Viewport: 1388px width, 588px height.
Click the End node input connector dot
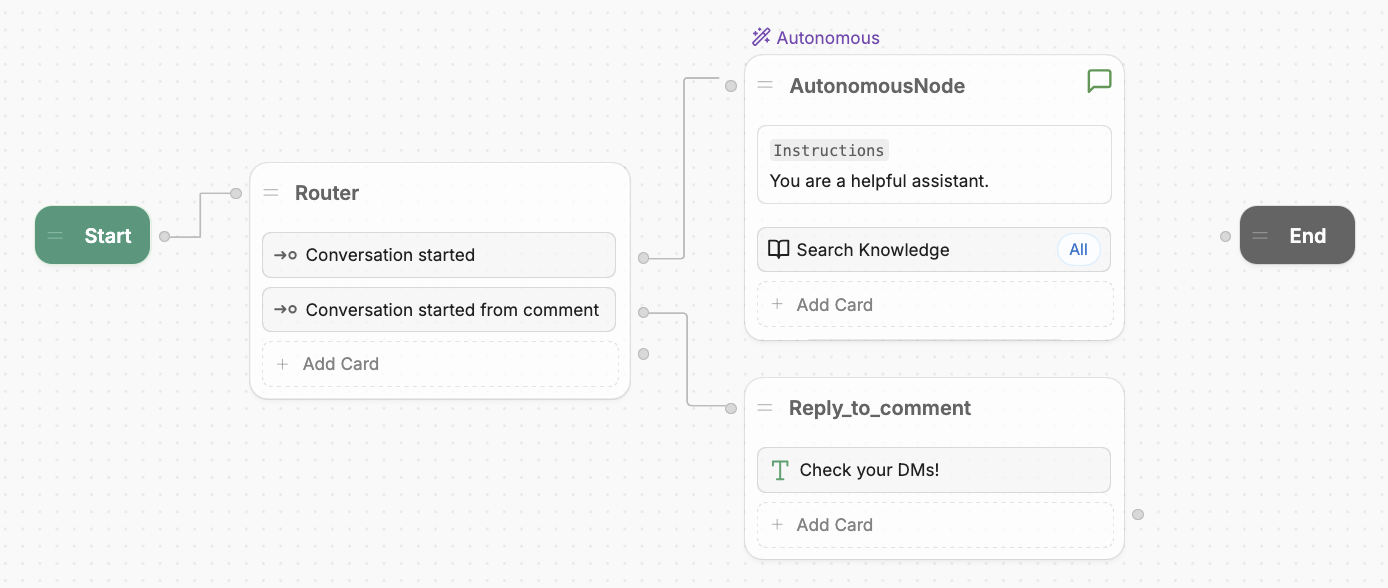(x=1225, y=237)
